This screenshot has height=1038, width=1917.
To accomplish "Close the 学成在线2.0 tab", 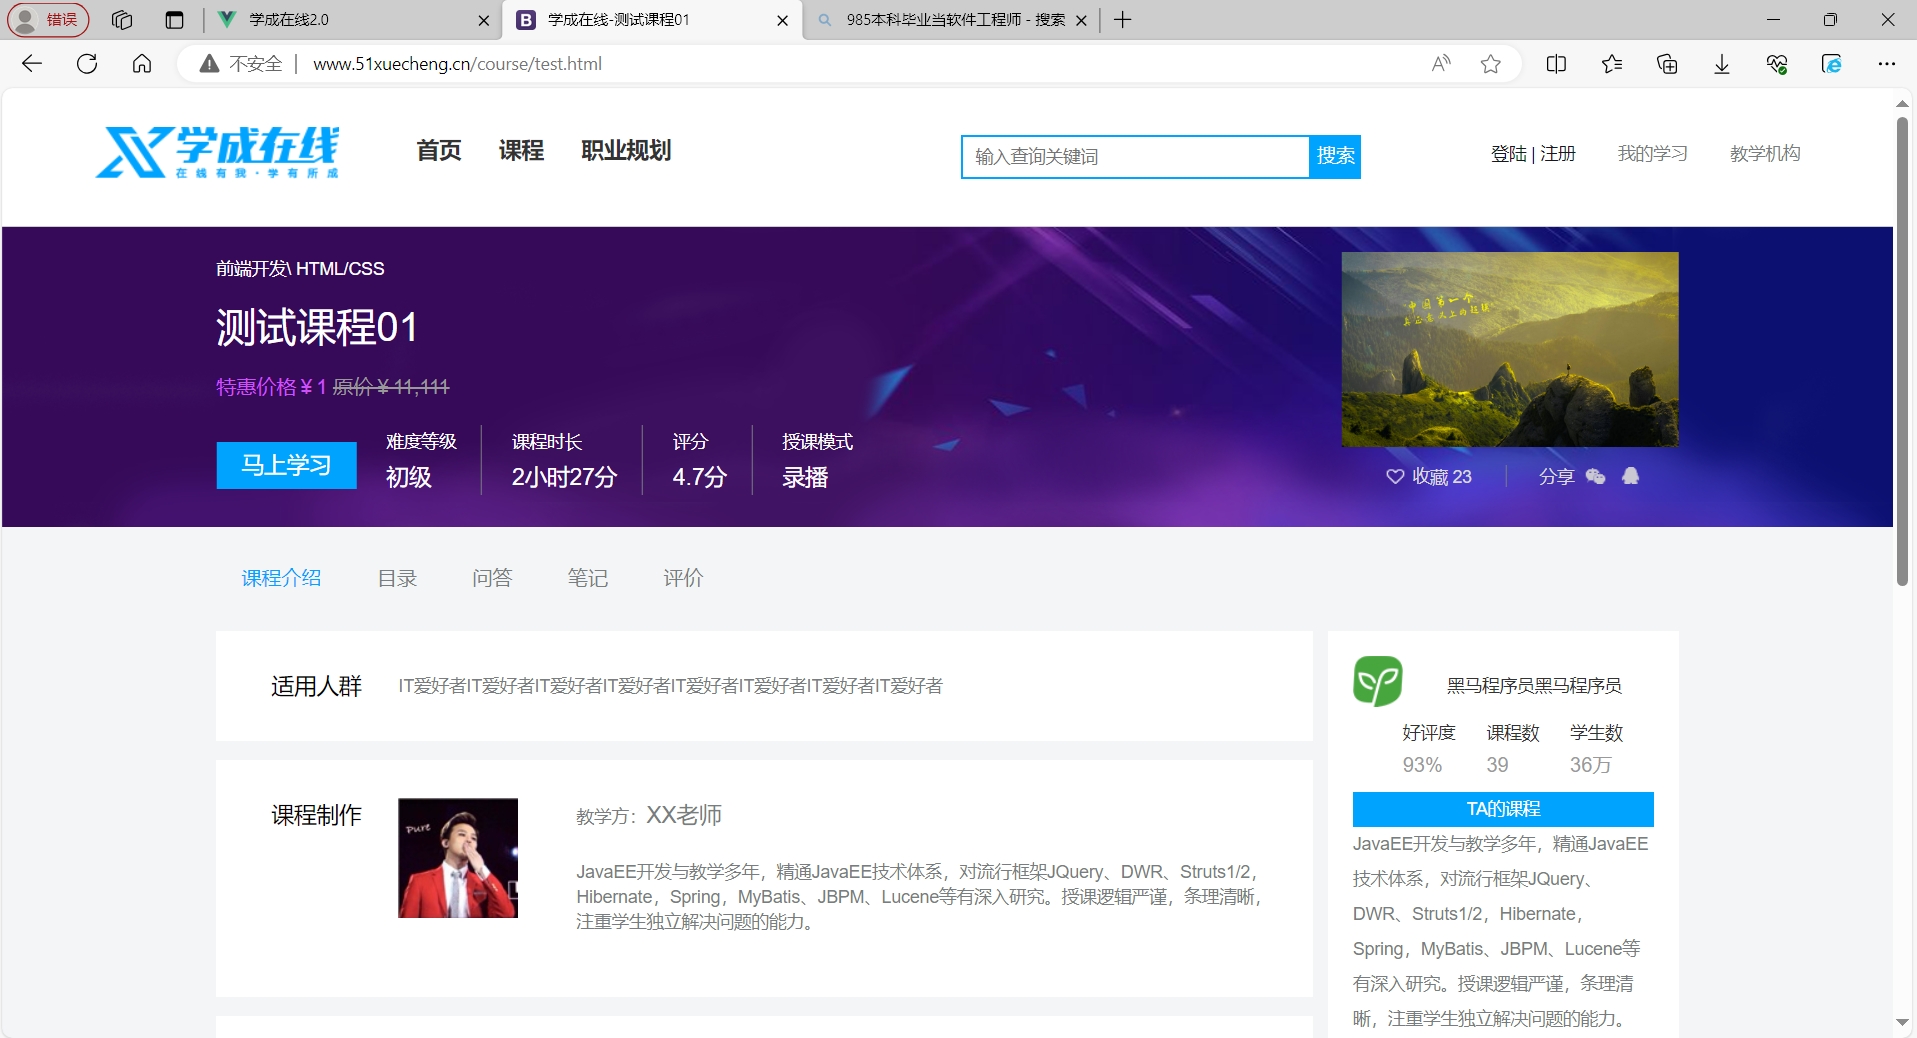I will click(484, 20).
